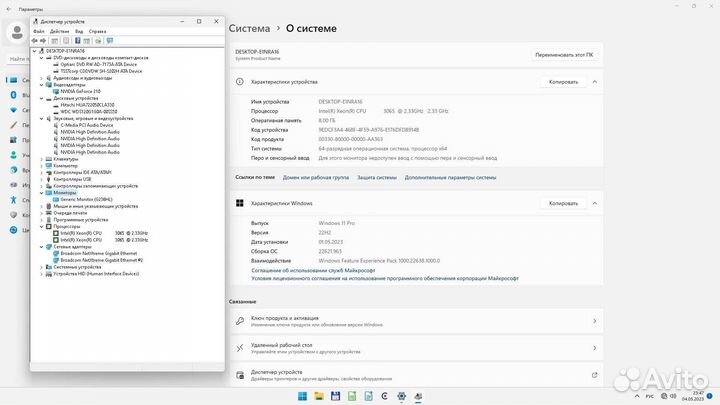Select 'Hitachi HUA722050CLA330' disk drive
This screenshot has height=405, width=720.
click(x=87, y=105)
